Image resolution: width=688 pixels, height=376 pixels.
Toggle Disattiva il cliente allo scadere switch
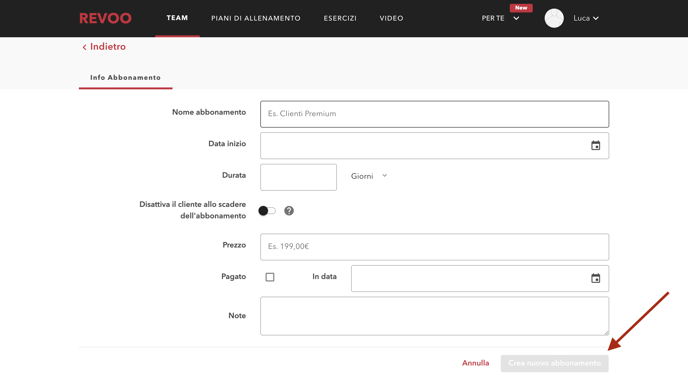pyautogui.click(x=267, y=211)
